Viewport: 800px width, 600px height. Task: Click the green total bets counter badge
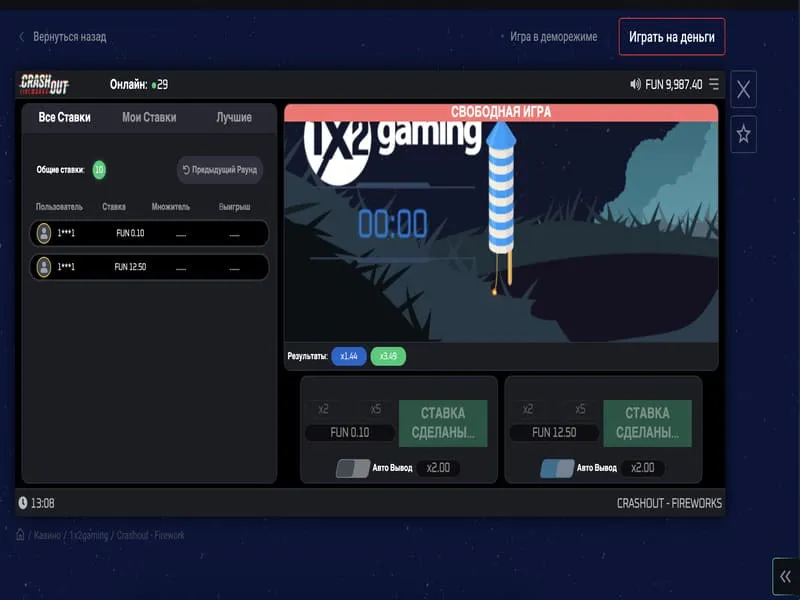click(x=99, y=170)
